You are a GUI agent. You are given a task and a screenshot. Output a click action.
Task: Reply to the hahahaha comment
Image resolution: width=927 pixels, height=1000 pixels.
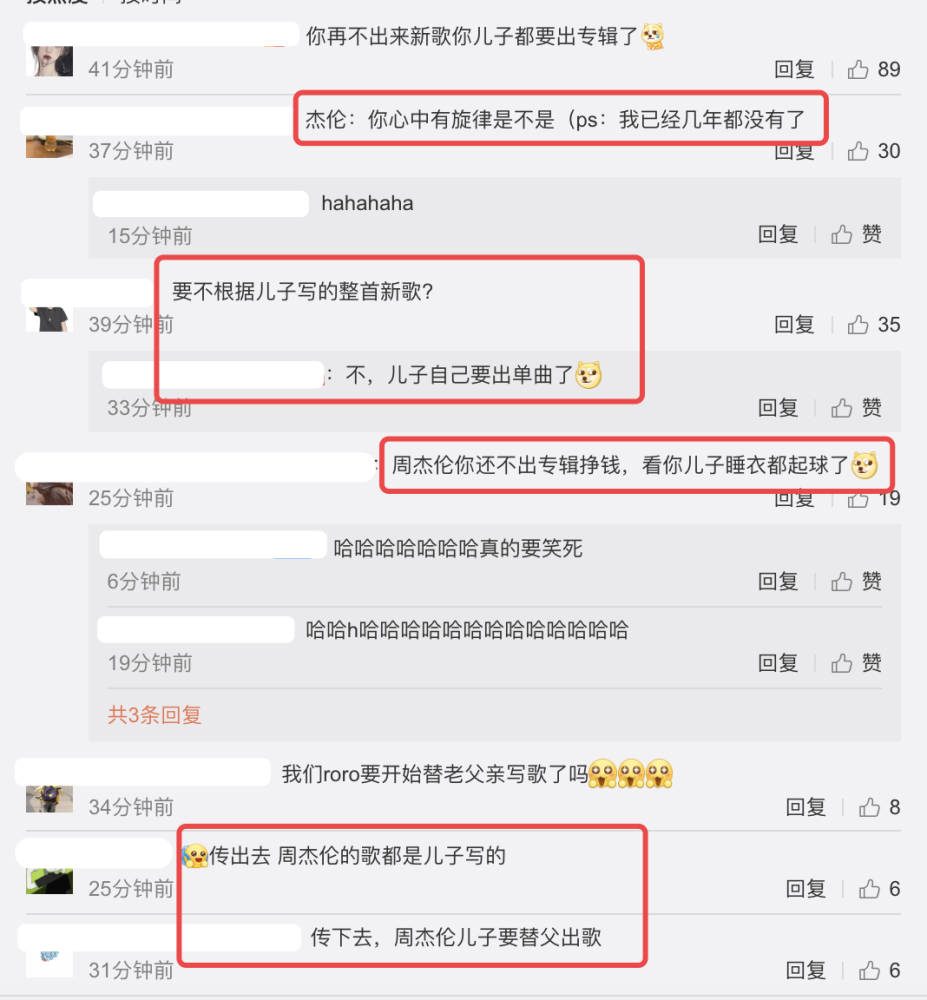tap(778, 234)
